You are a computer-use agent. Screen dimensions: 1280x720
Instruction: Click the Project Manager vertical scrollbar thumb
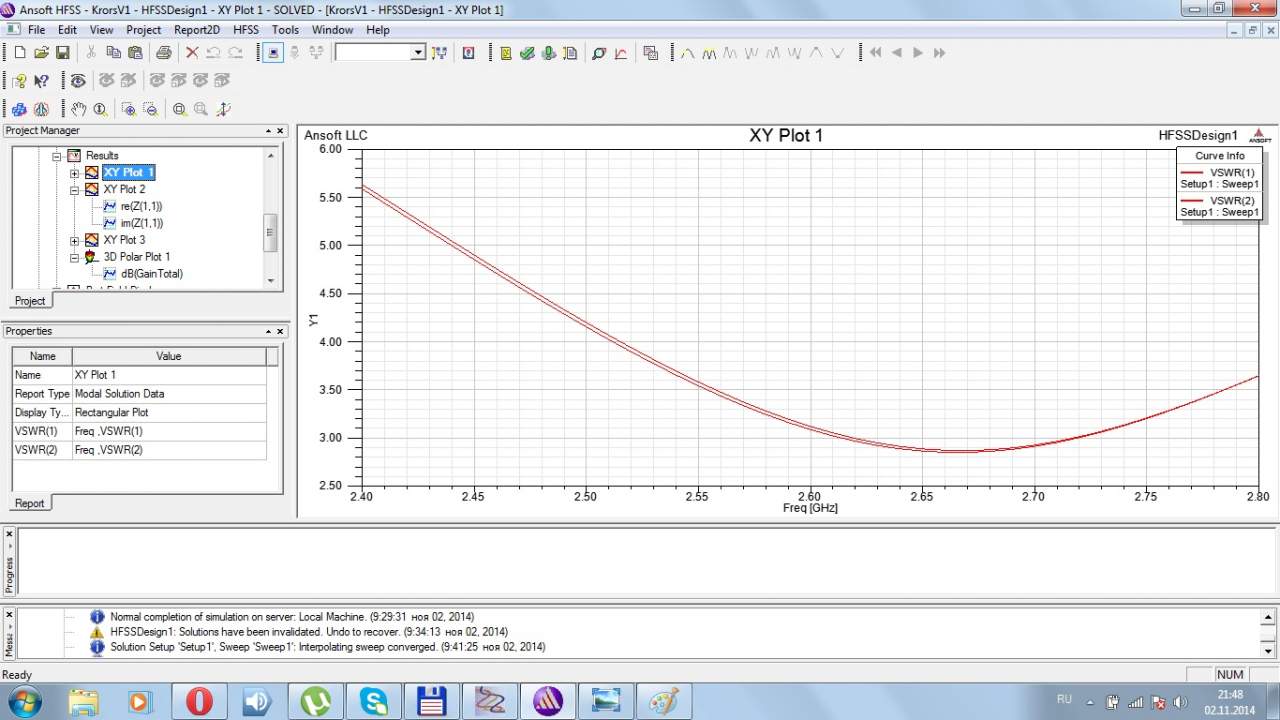(269, 231)
